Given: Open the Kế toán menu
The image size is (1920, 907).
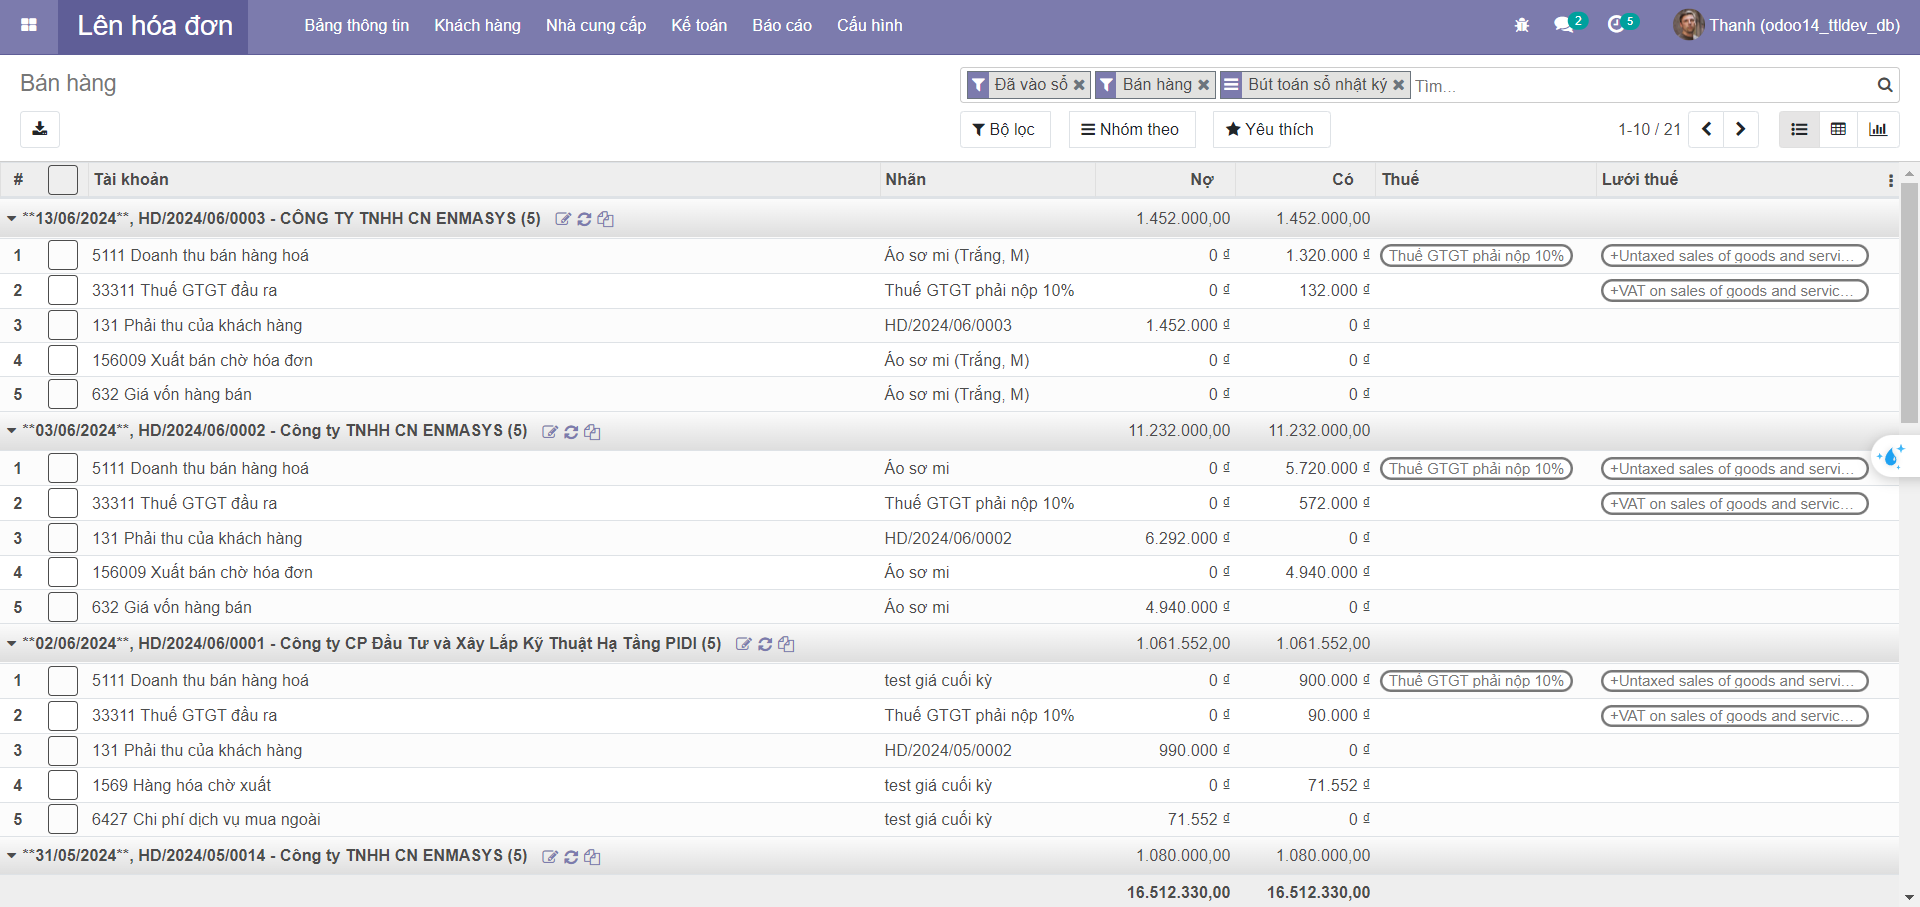Looking at the screenshot, I should tap(698, 25).
